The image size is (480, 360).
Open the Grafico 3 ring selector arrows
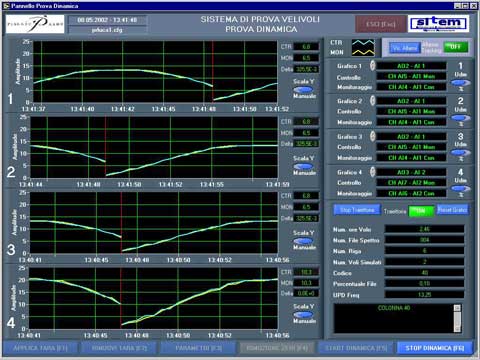point(372,136)
